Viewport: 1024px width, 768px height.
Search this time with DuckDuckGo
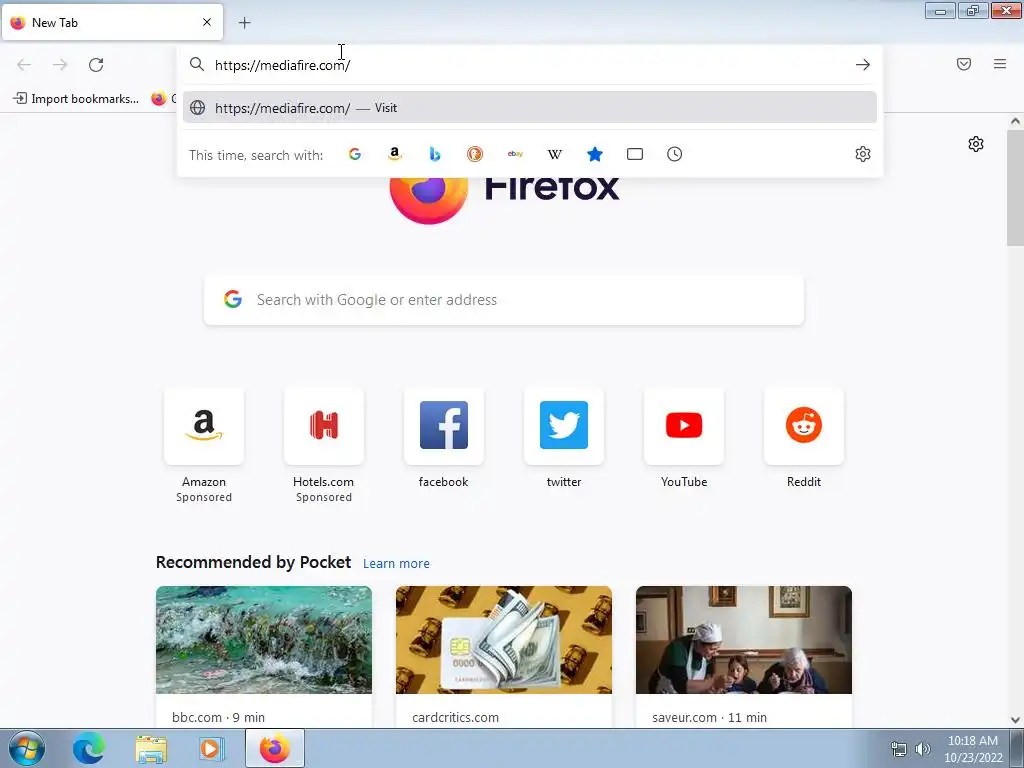(475, 154)
